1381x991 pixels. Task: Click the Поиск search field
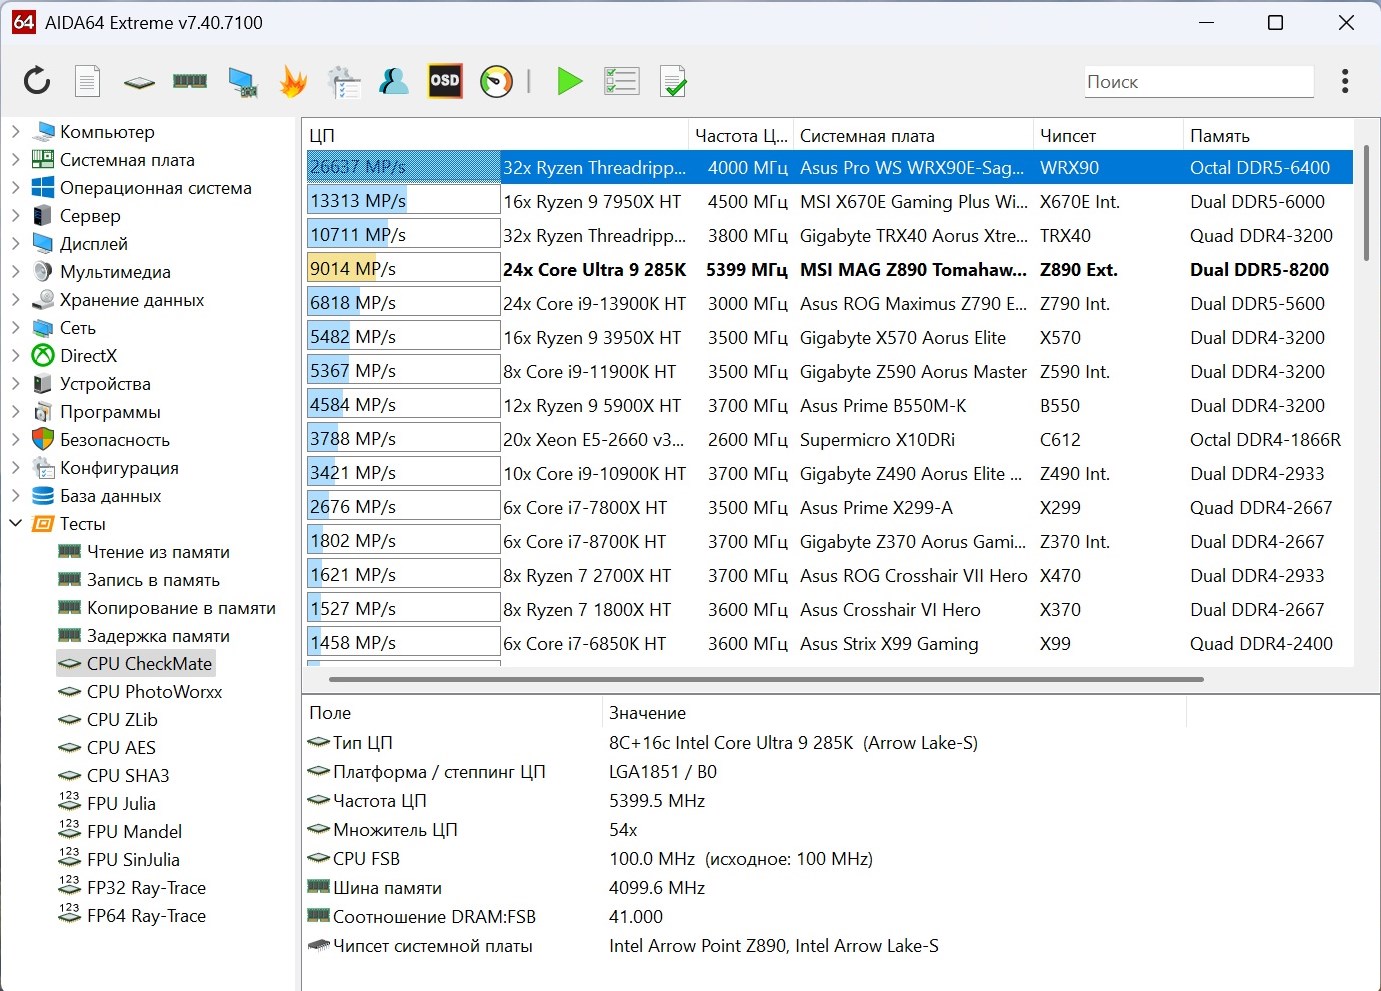[x=1198, y=82]
